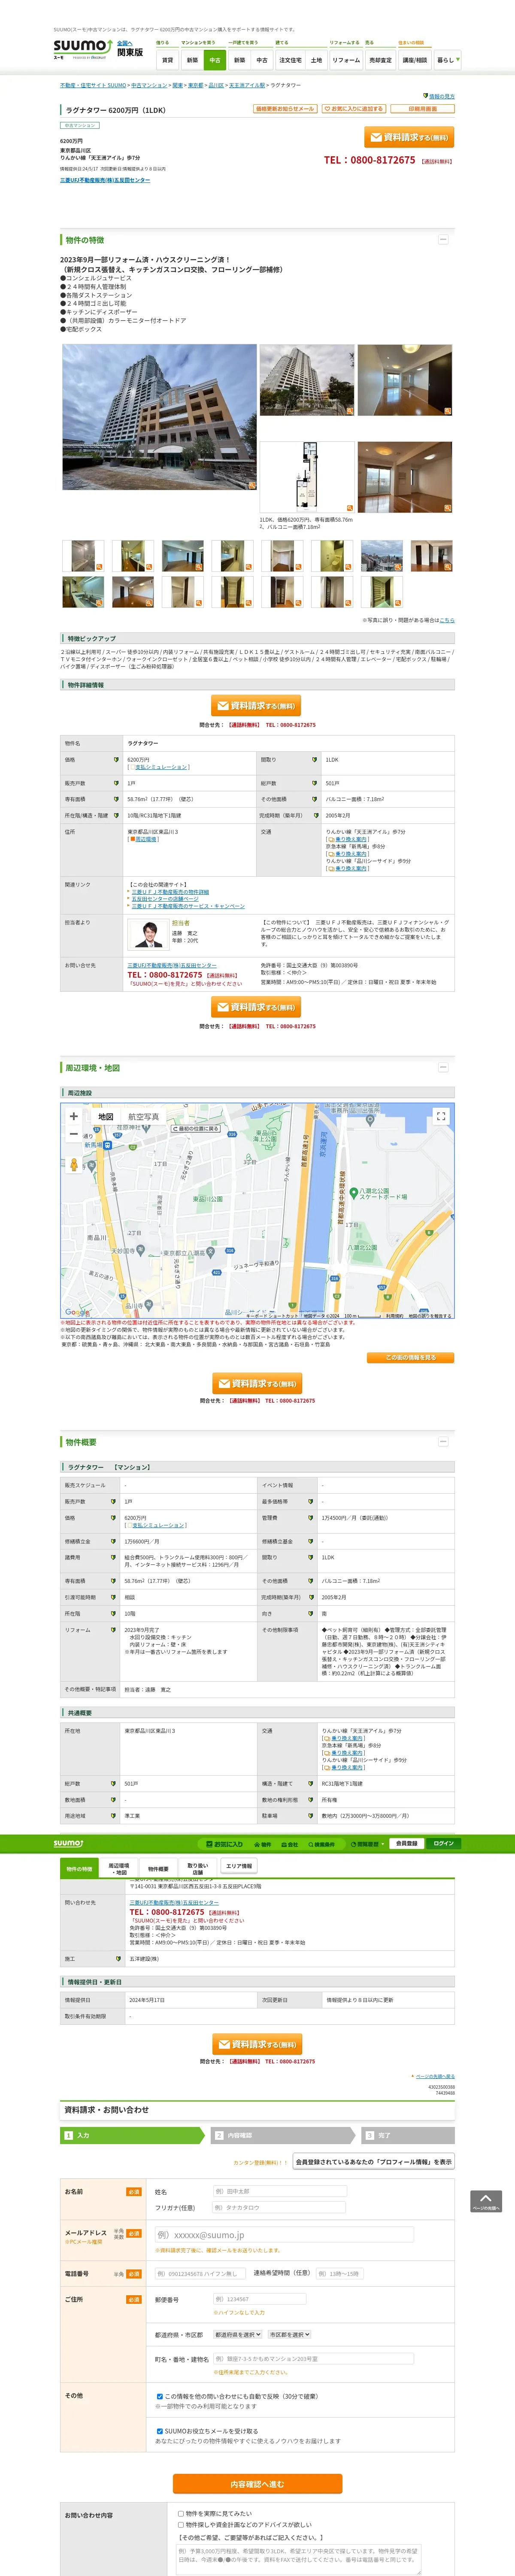Screen dimensions: 515x2576
Task: Click the help icon next to 管理費 in the overview table
Action: tap(311, 1518)
